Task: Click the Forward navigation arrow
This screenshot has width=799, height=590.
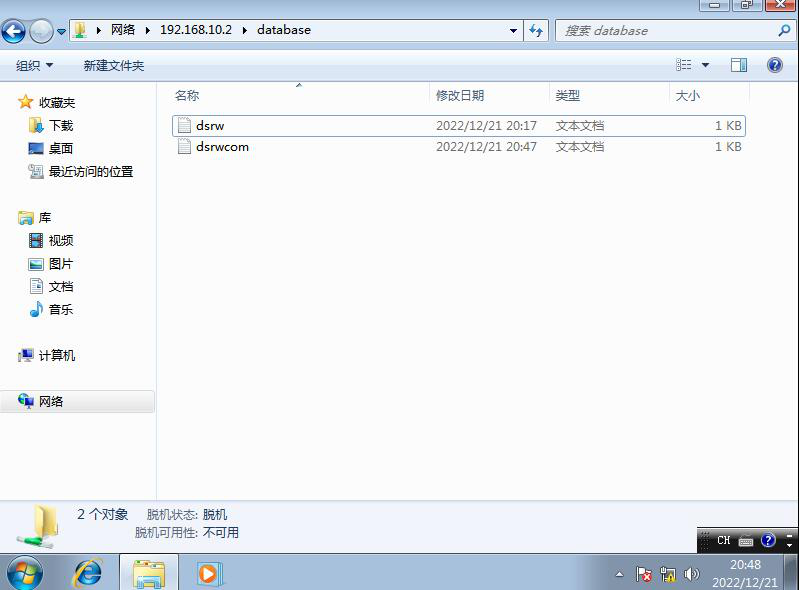Action: click(x=41, y=31)
